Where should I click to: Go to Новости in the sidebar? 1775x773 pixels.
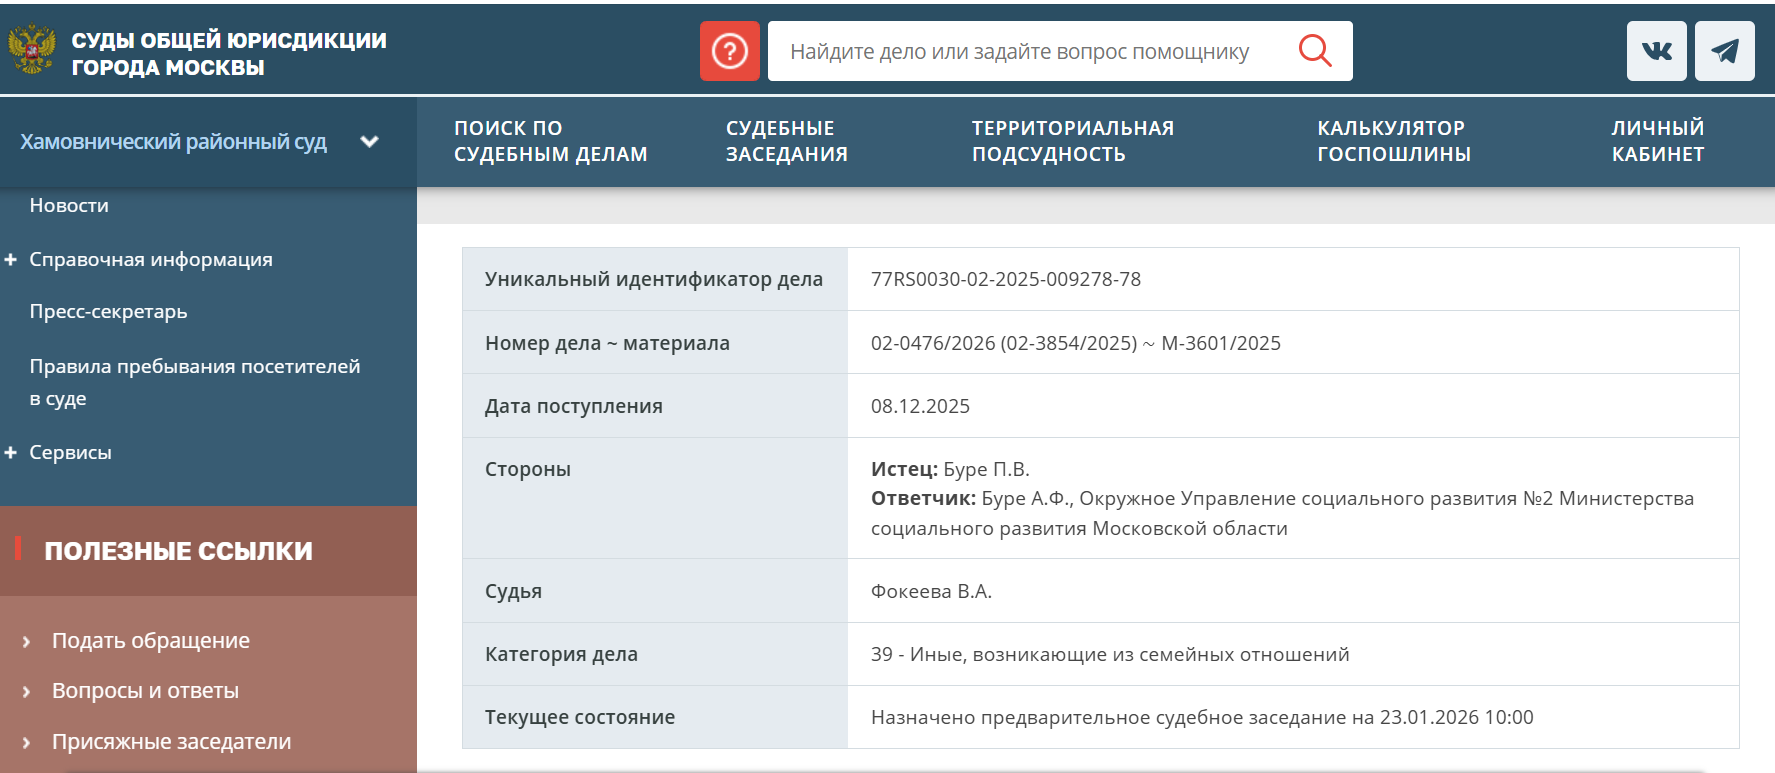(x=69, y=205)
